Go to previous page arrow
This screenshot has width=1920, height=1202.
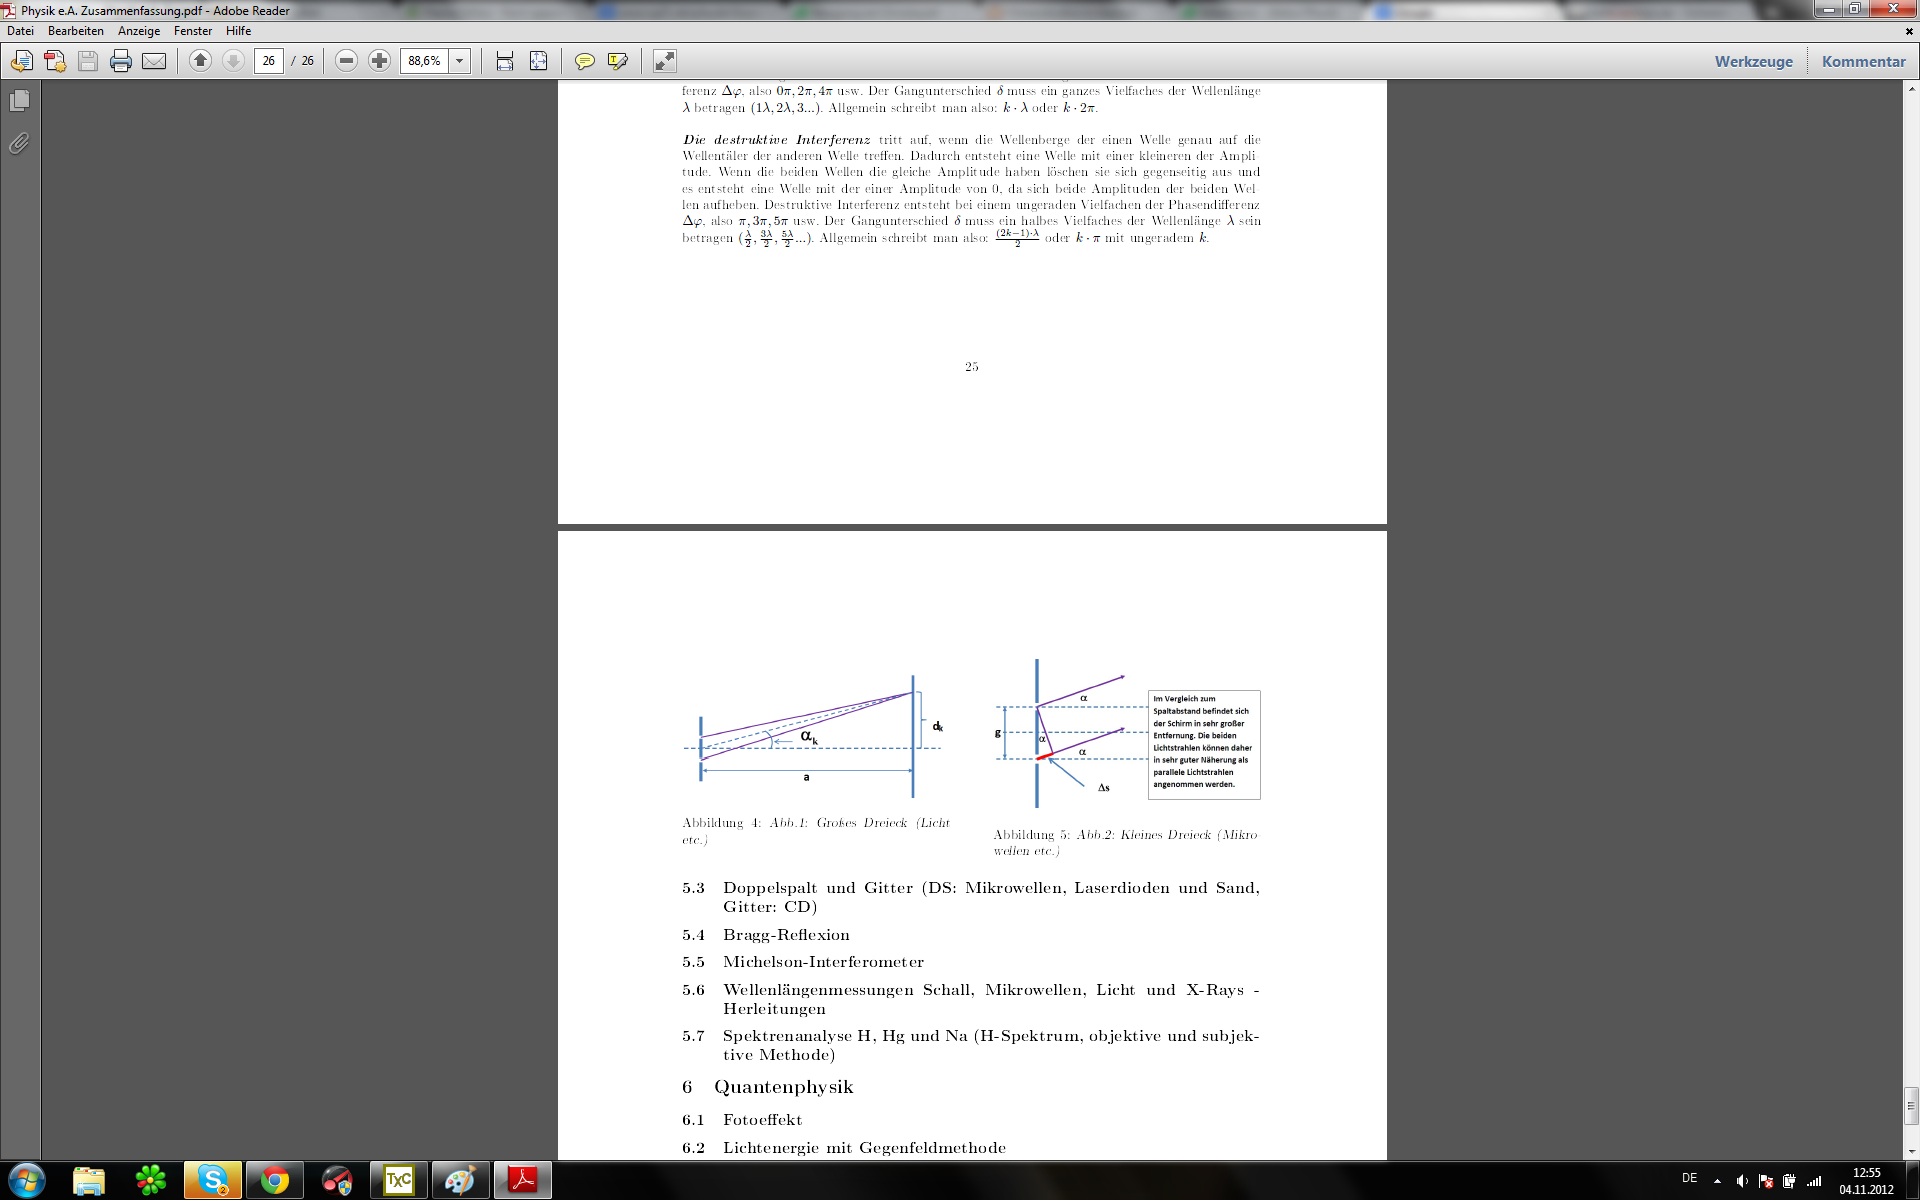[x=200, y=61]
